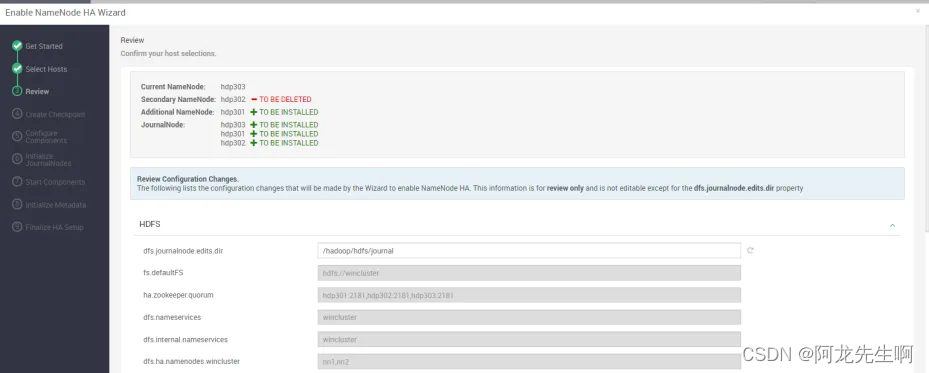
Task: Click the 'Confirm your host selections.' text
Action: pyautogui.click(x=168, y=53)
